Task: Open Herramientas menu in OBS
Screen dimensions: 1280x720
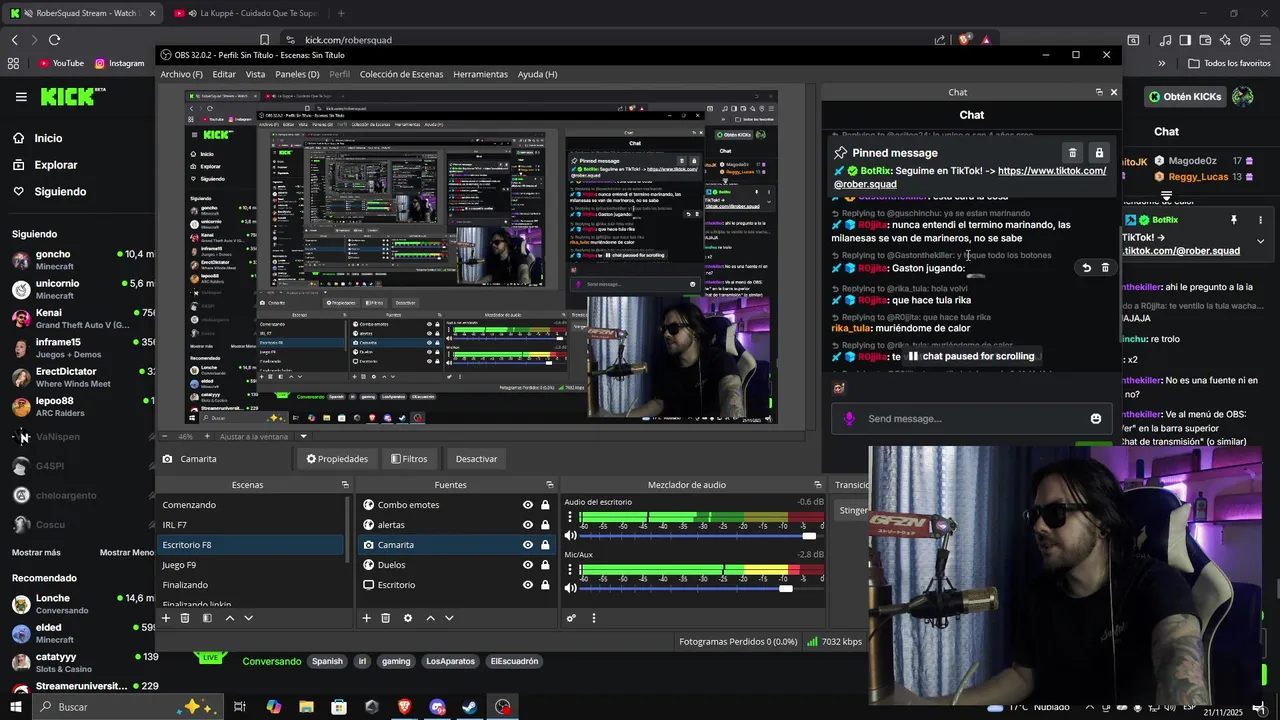Action: (x=480, y=74)
